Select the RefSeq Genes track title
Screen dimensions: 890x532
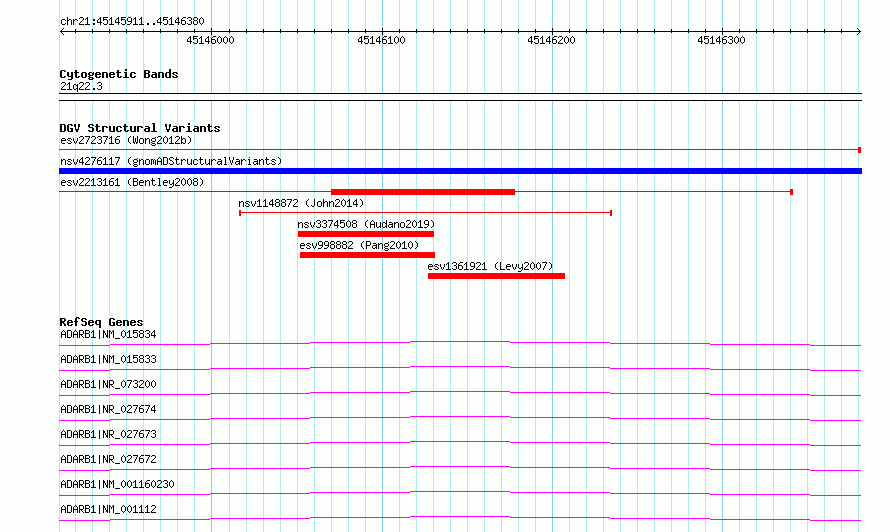(x=101, y=322)
